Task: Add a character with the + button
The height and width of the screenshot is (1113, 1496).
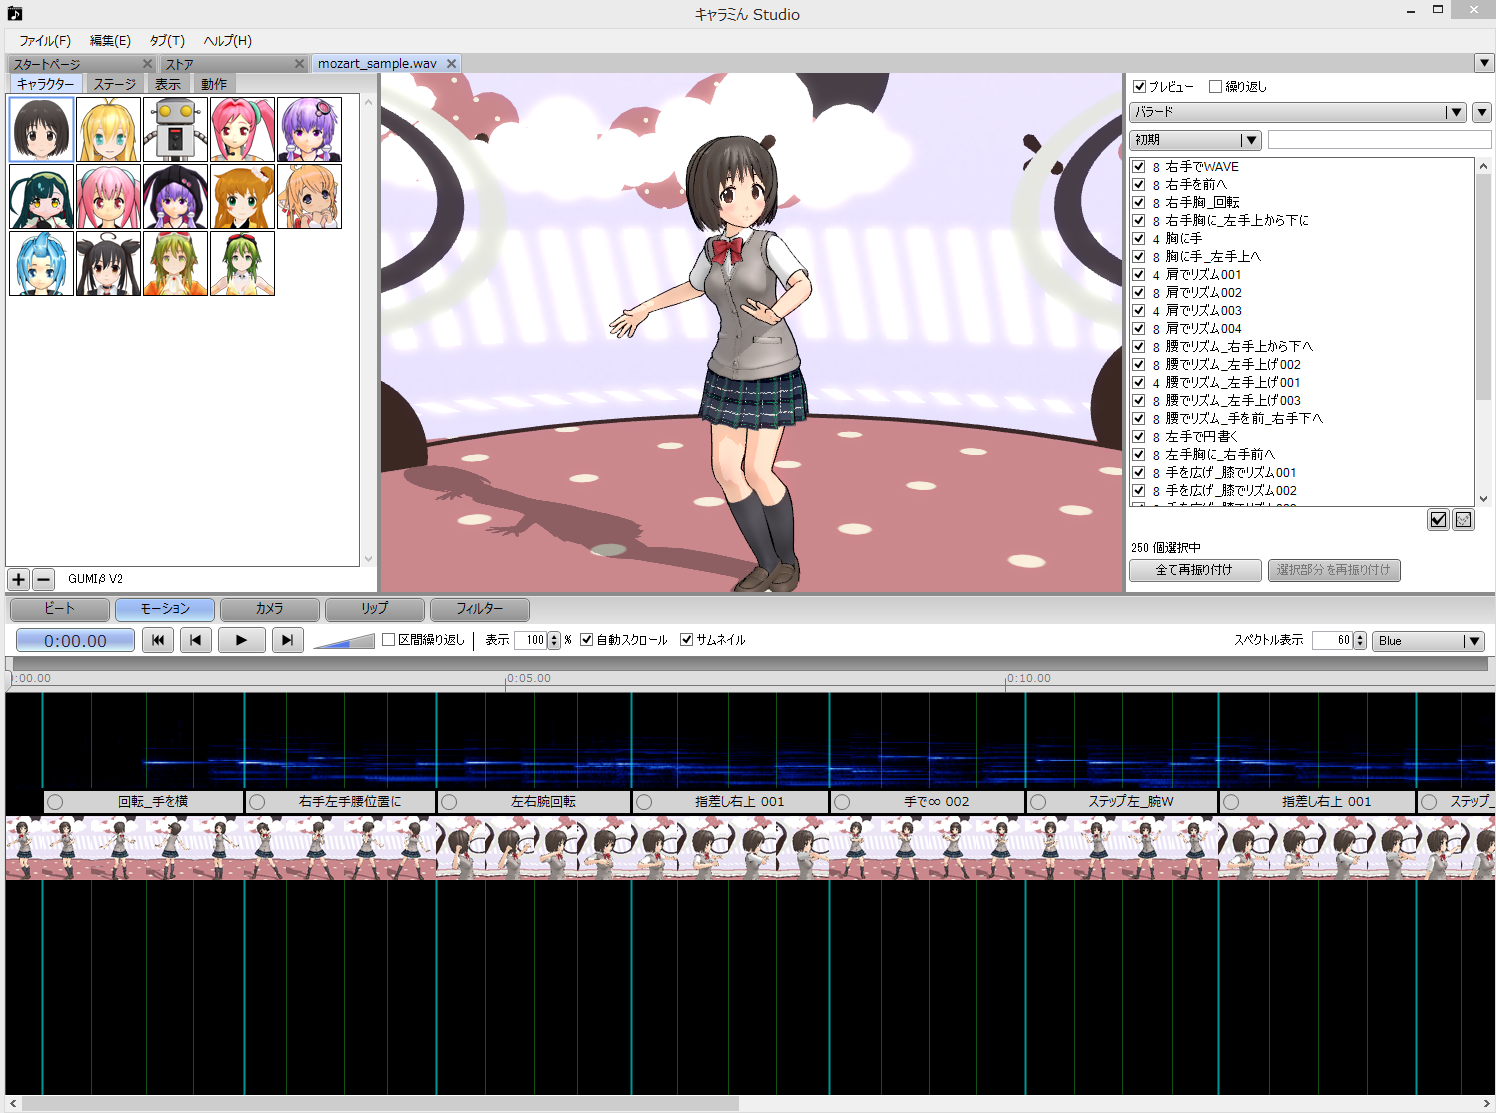Action: (18, 579)
